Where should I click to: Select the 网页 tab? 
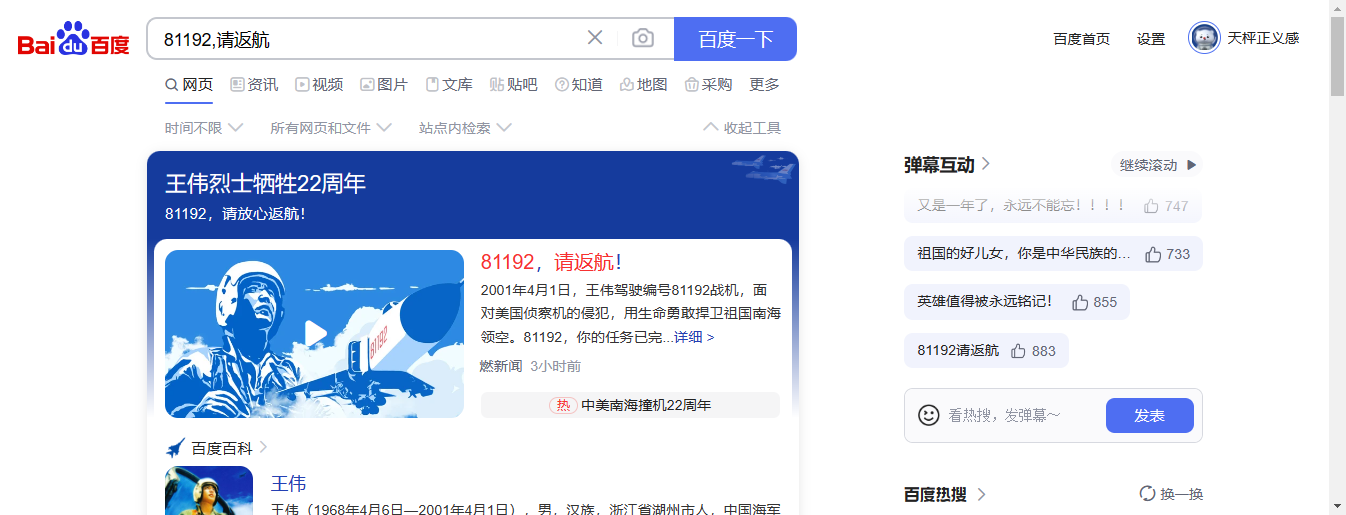(x=189, y=85)
